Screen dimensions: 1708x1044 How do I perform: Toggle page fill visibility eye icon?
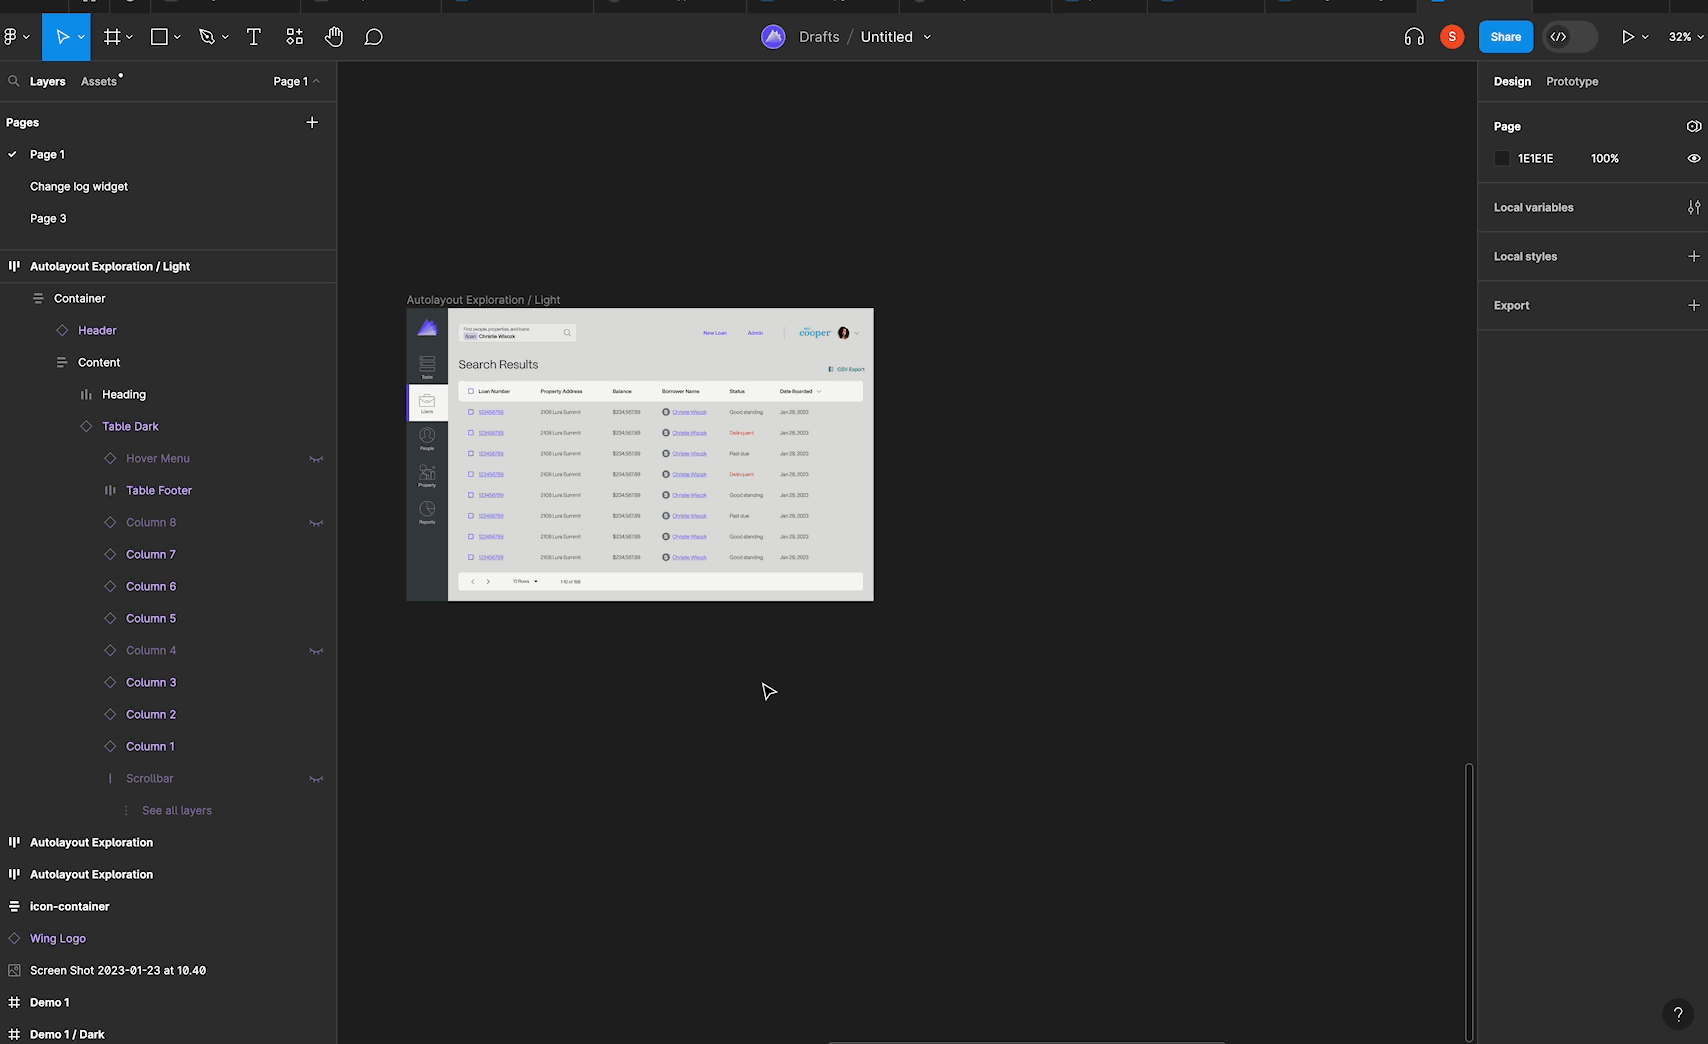pos(1692,158)
